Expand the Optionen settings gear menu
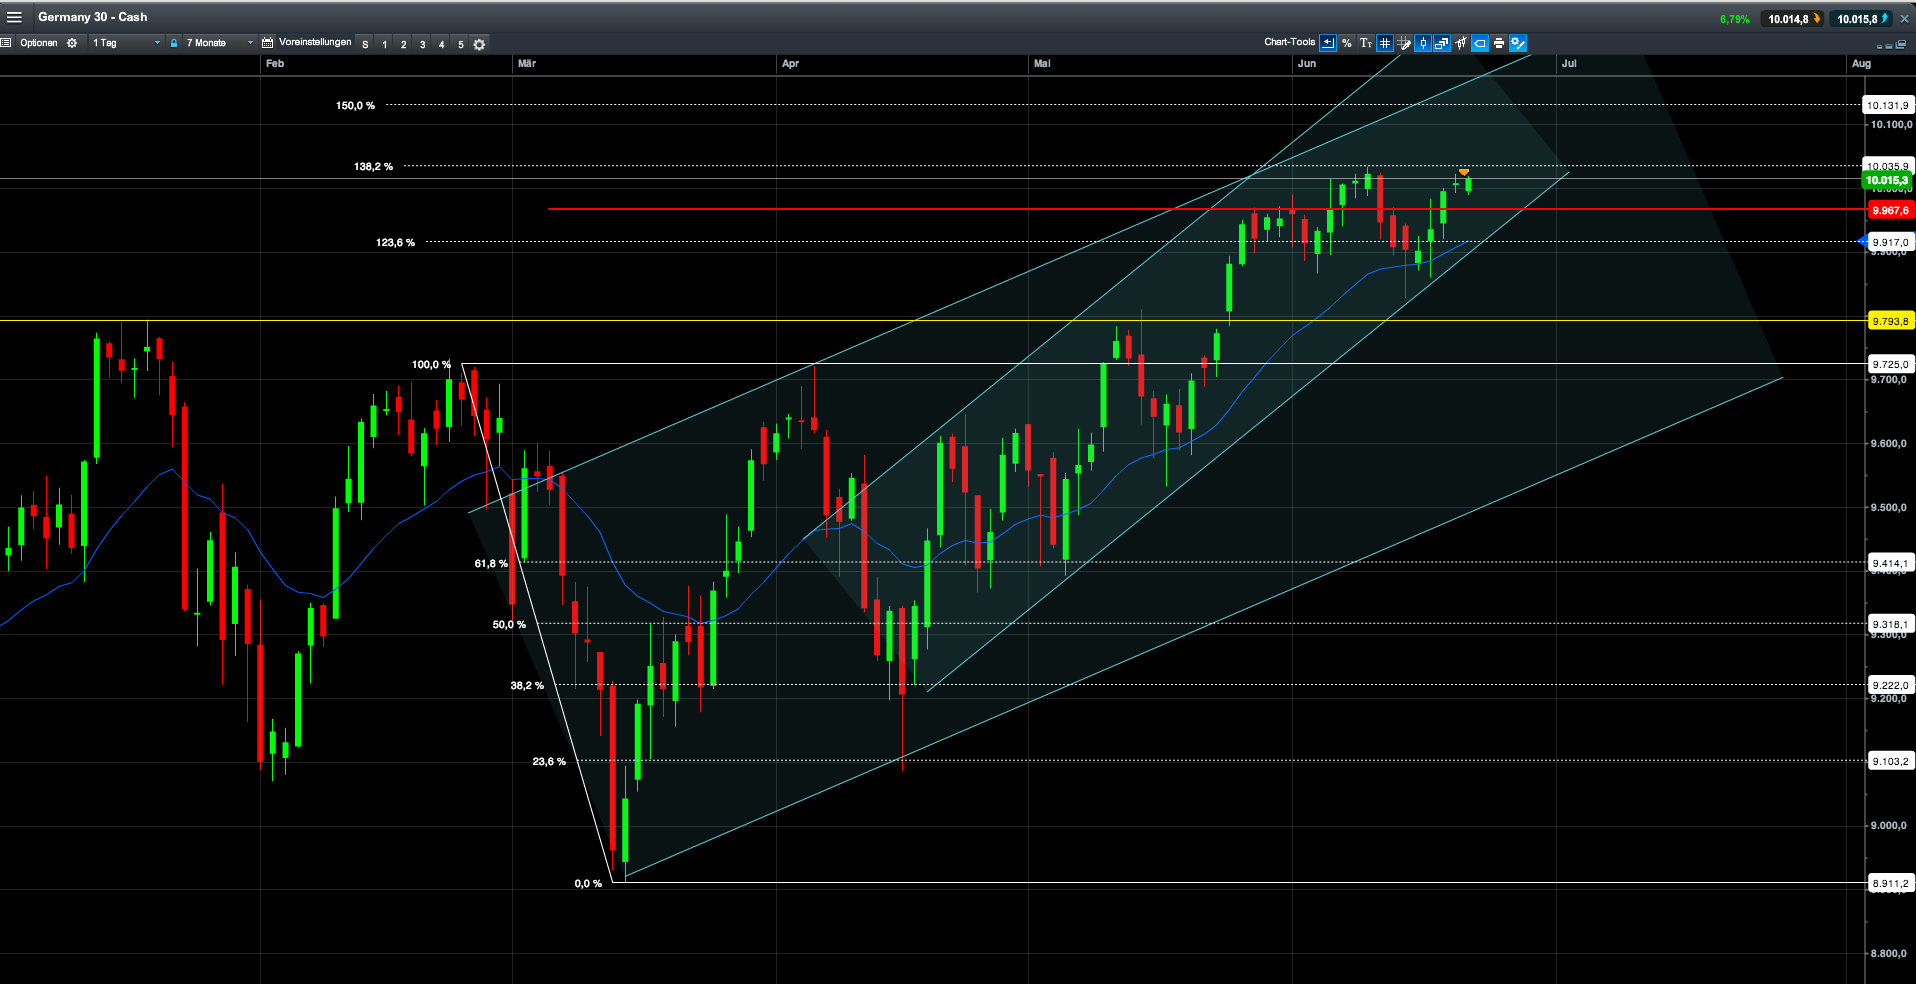The height and width of the screenshot is (984, 1916). [x=72, y=43]
